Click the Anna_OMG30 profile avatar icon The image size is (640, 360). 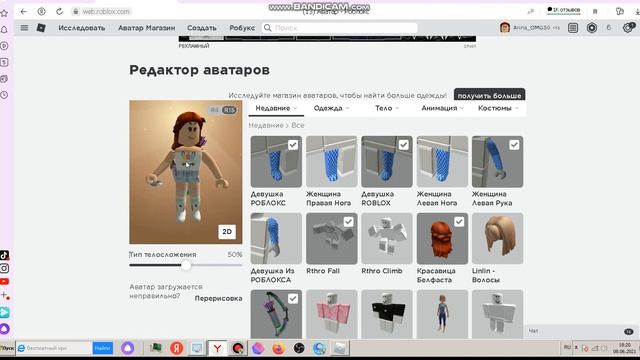tap(505, 27)
